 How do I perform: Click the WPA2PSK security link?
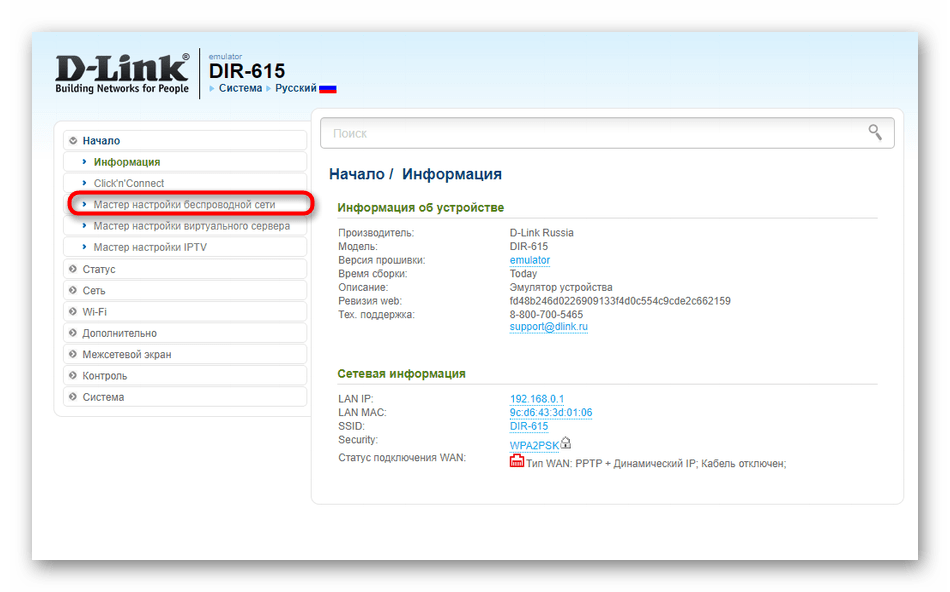click(x=534, y=445)
